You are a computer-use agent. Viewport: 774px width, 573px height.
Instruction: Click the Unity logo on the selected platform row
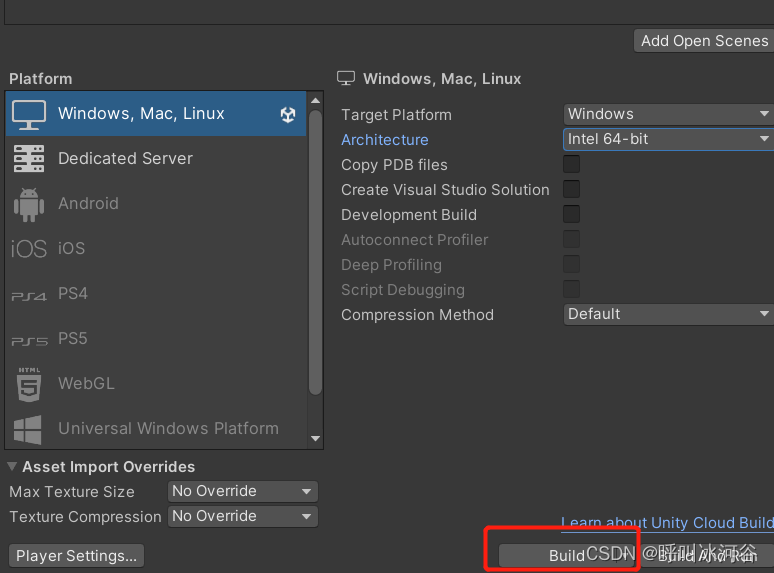[x=288, y=115]
